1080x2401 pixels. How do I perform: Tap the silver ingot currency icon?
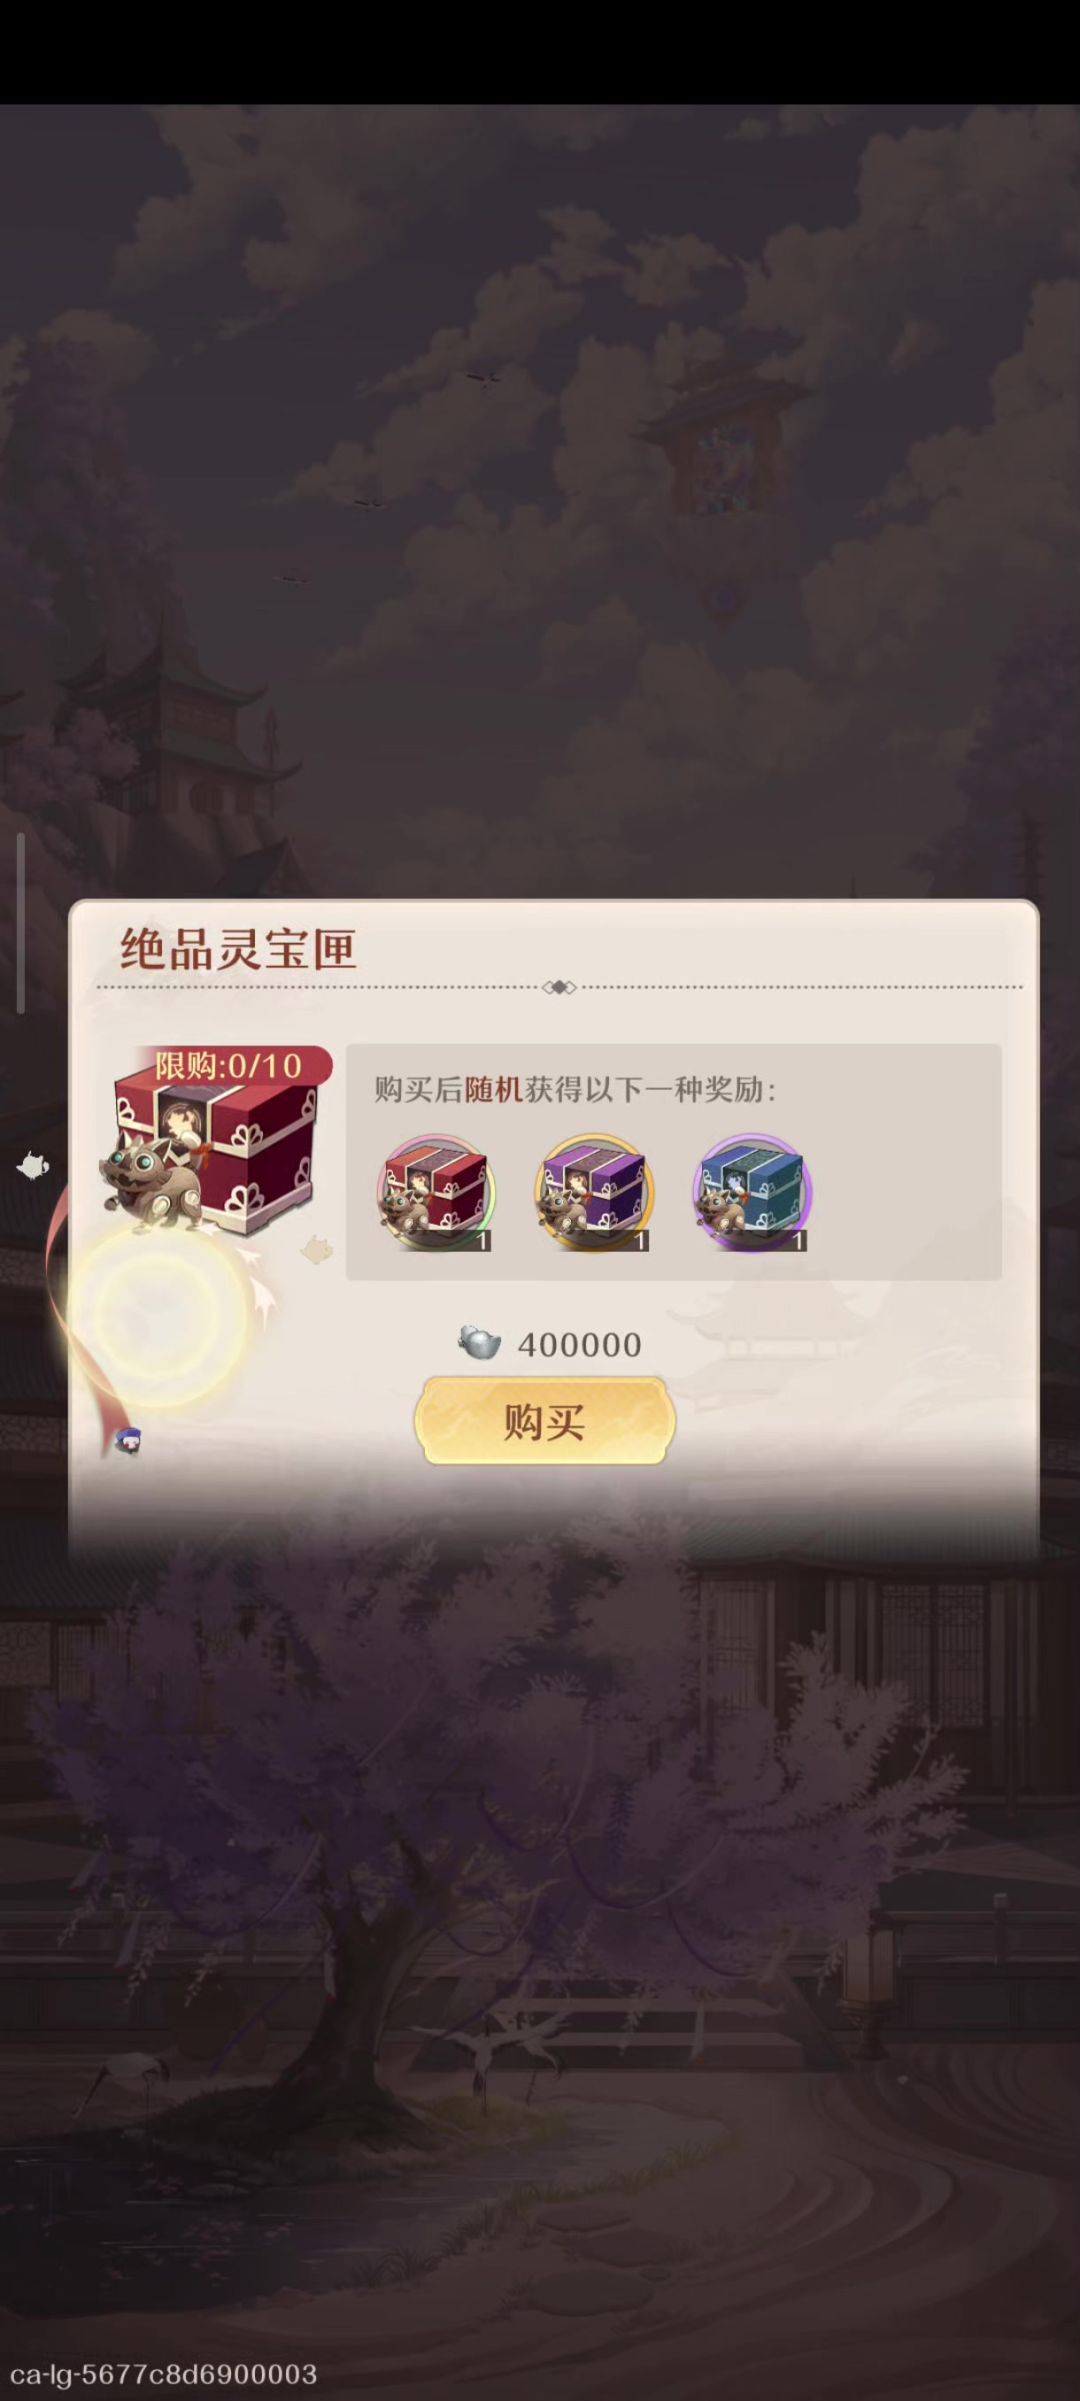[479, 1343]
